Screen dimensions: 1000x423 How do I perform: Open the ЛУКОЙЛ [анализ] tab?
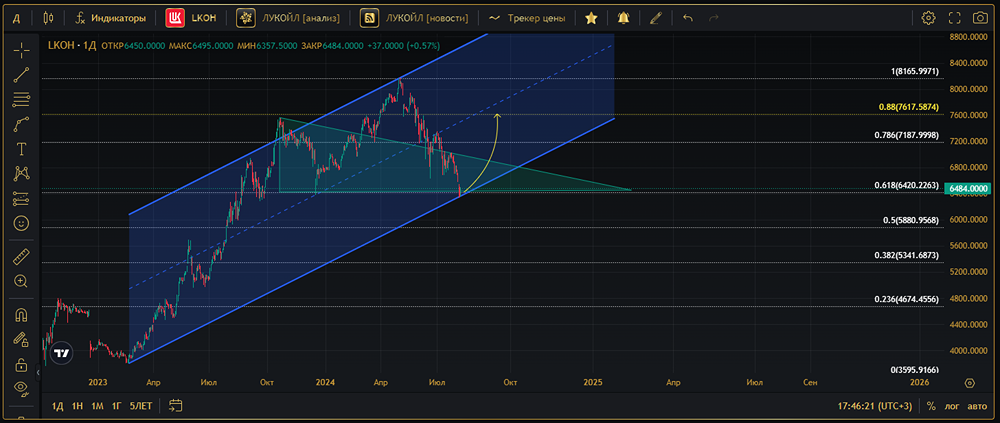[x=288, y=18]
